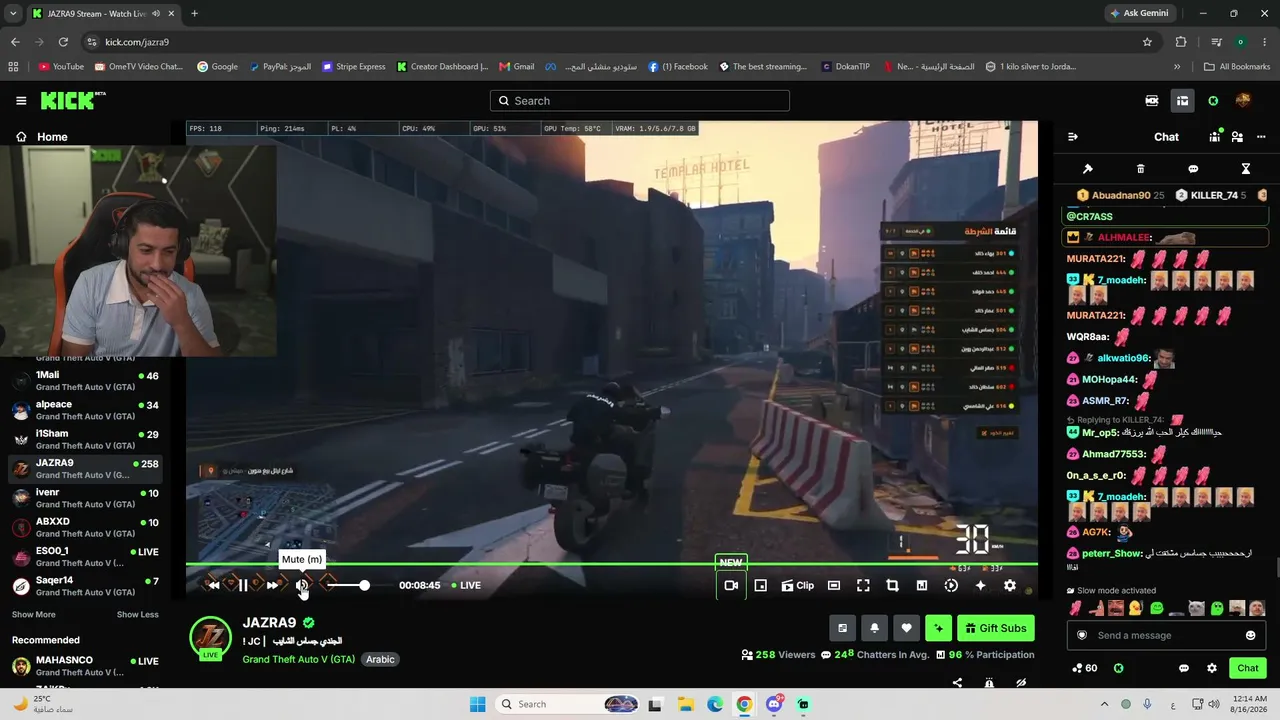The image size is (1280, 720).
Task: Toggle notification bell for JAZRA9
Action: (x=874, y=628)
